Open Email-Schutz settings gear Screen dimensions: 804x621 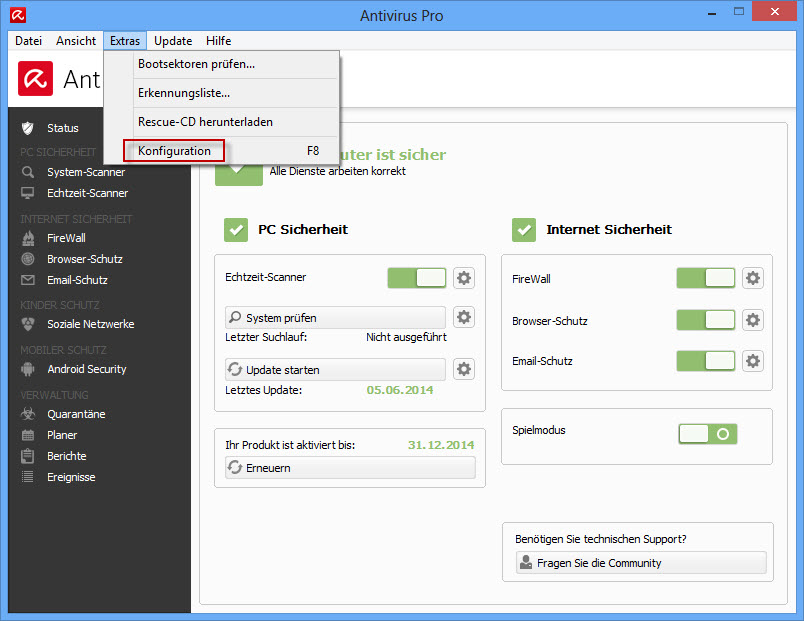click(x=752, y=361)
